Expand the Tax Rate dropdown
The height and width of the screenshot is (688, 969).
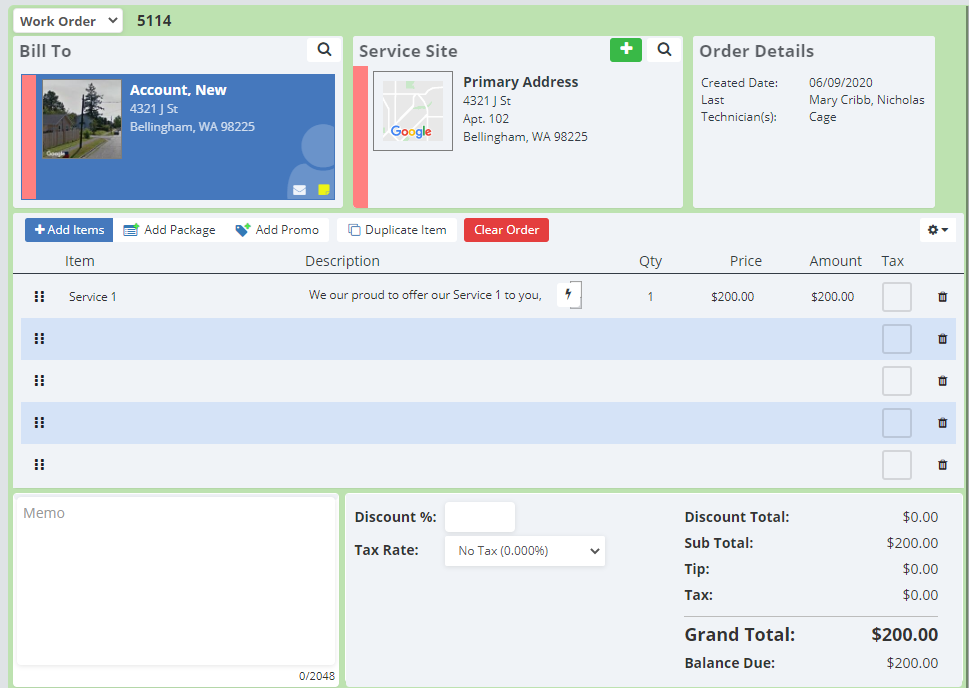[524, 551]
